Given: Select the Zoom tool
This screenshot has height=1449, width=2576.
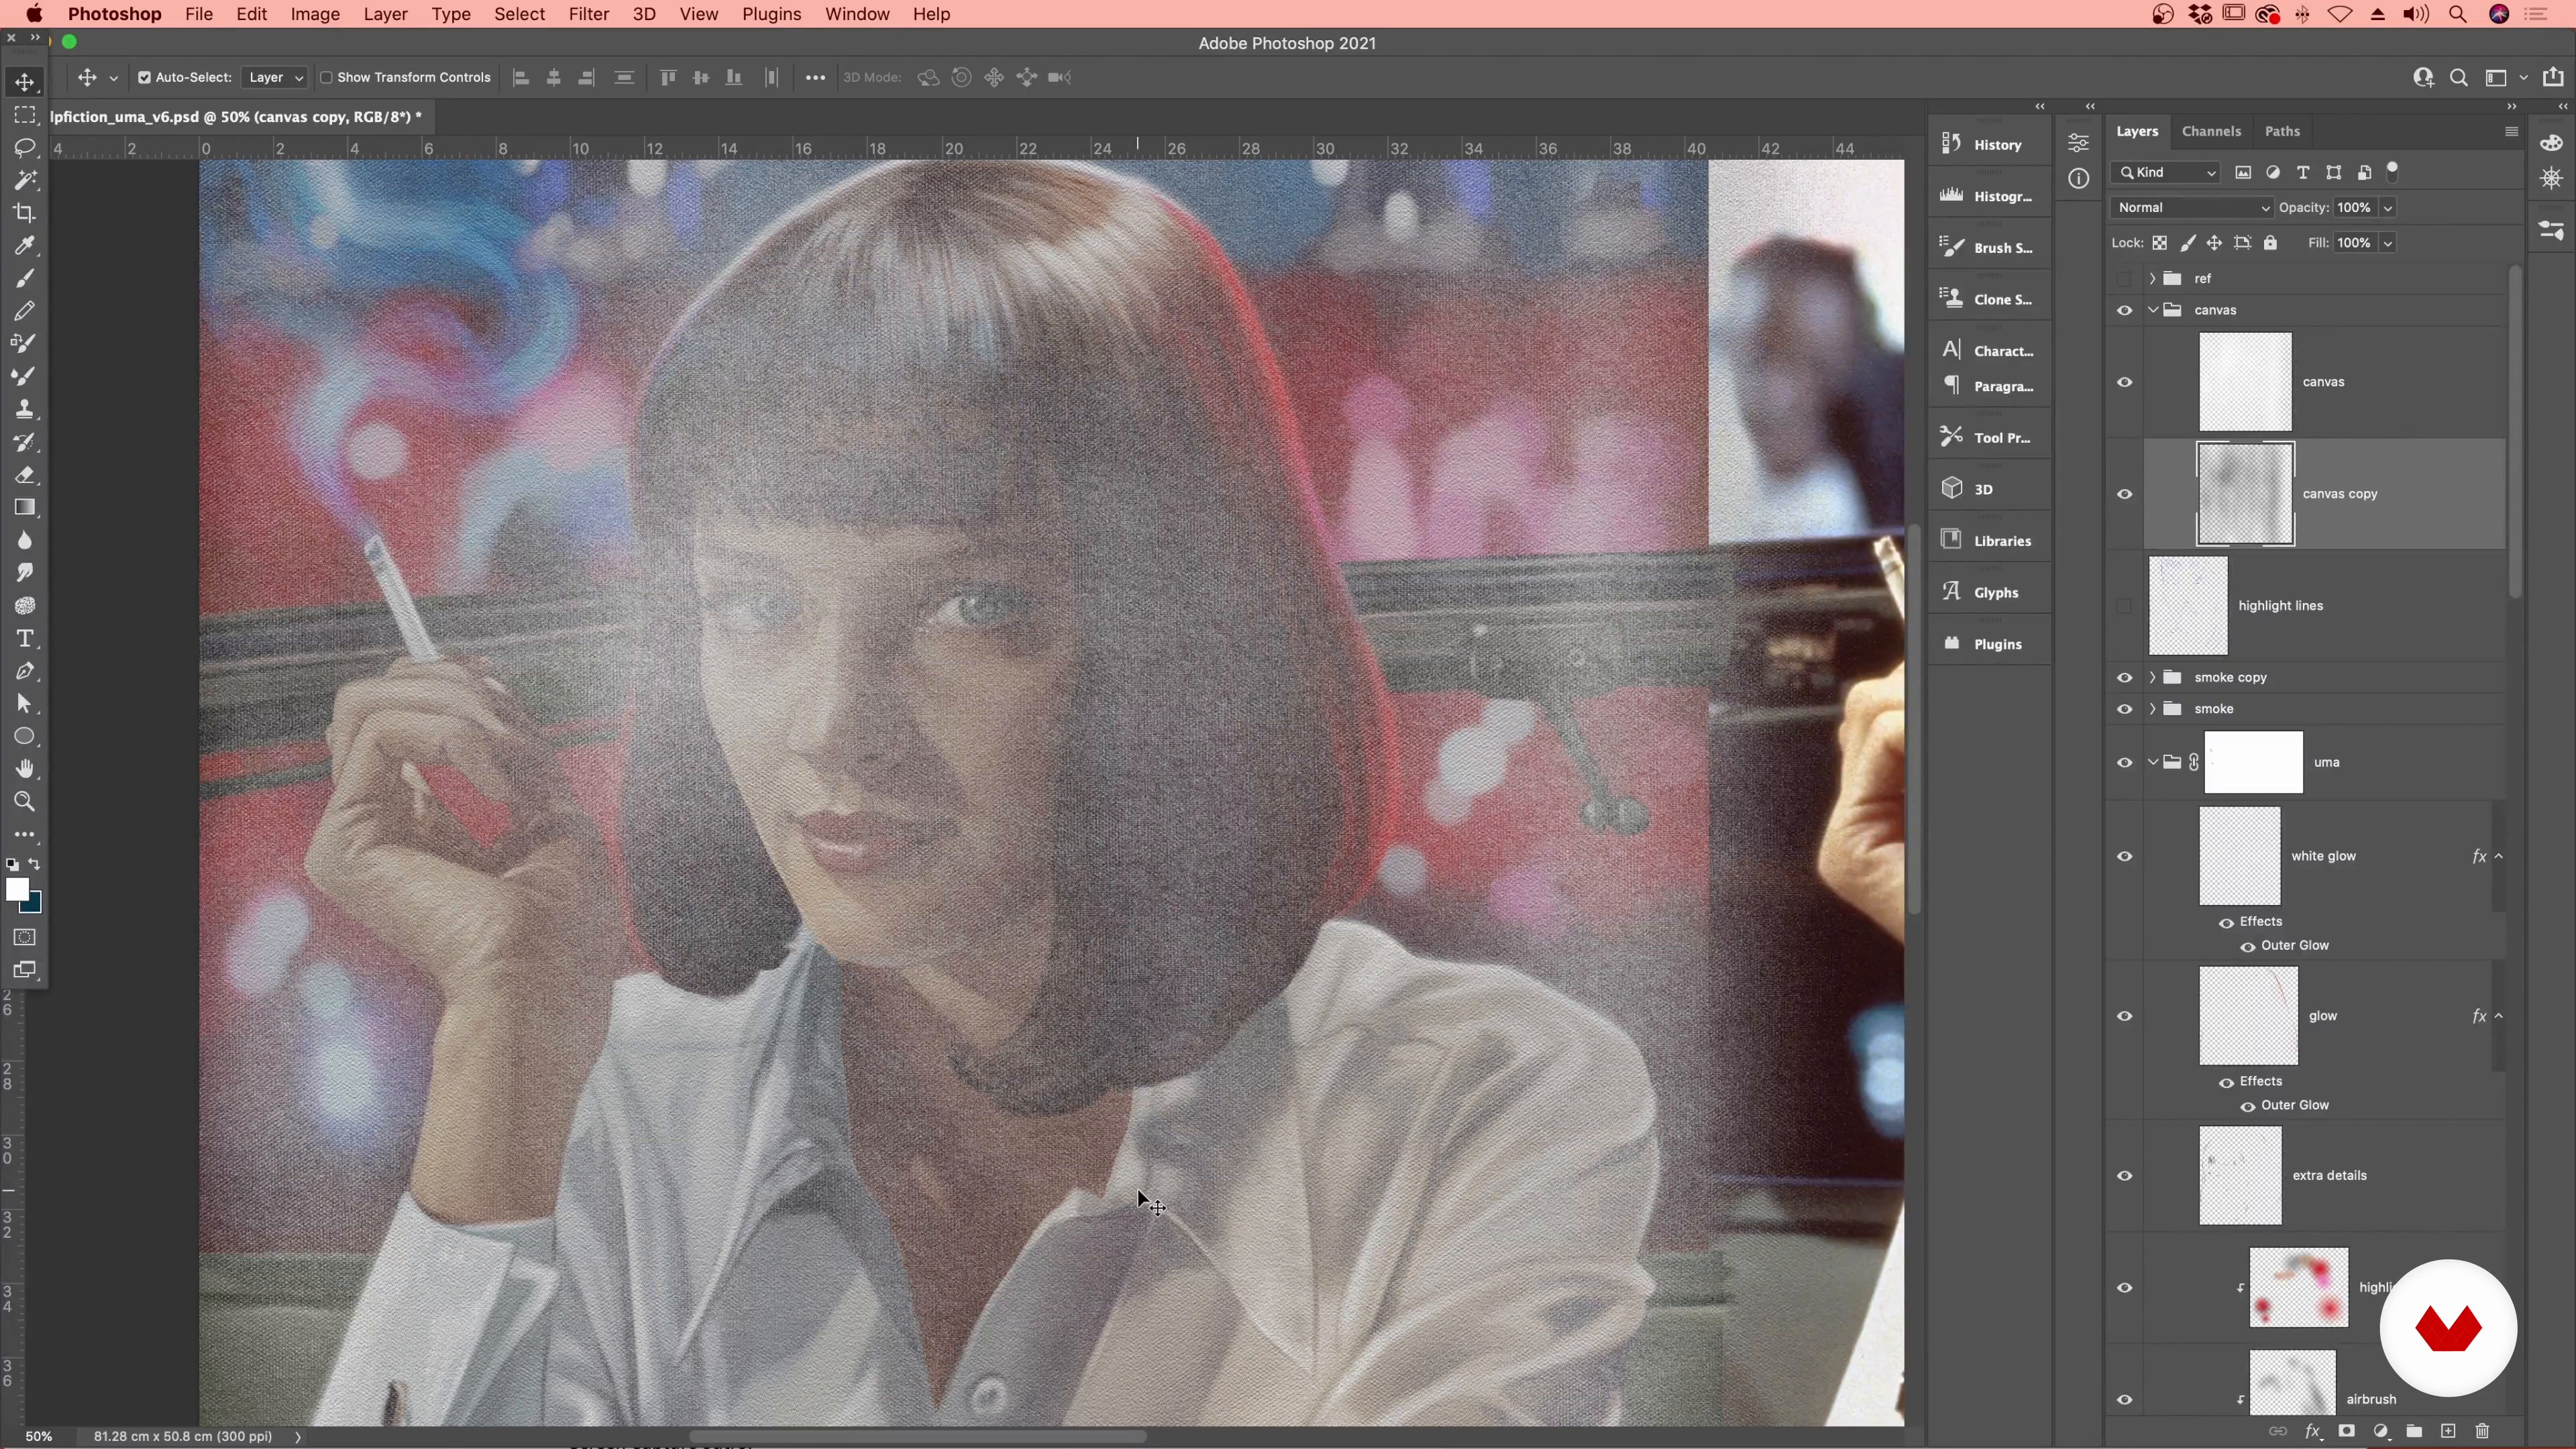Looking at the screenshot, I should 25,802.
